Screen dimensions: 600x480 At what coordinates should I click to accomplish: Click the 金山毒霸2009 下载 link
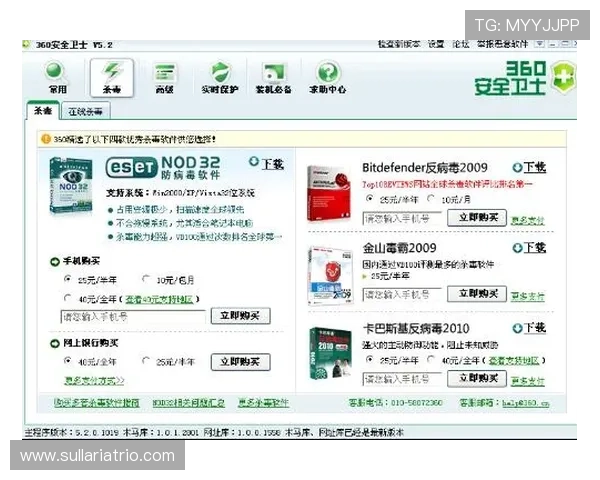pos(535,248)
